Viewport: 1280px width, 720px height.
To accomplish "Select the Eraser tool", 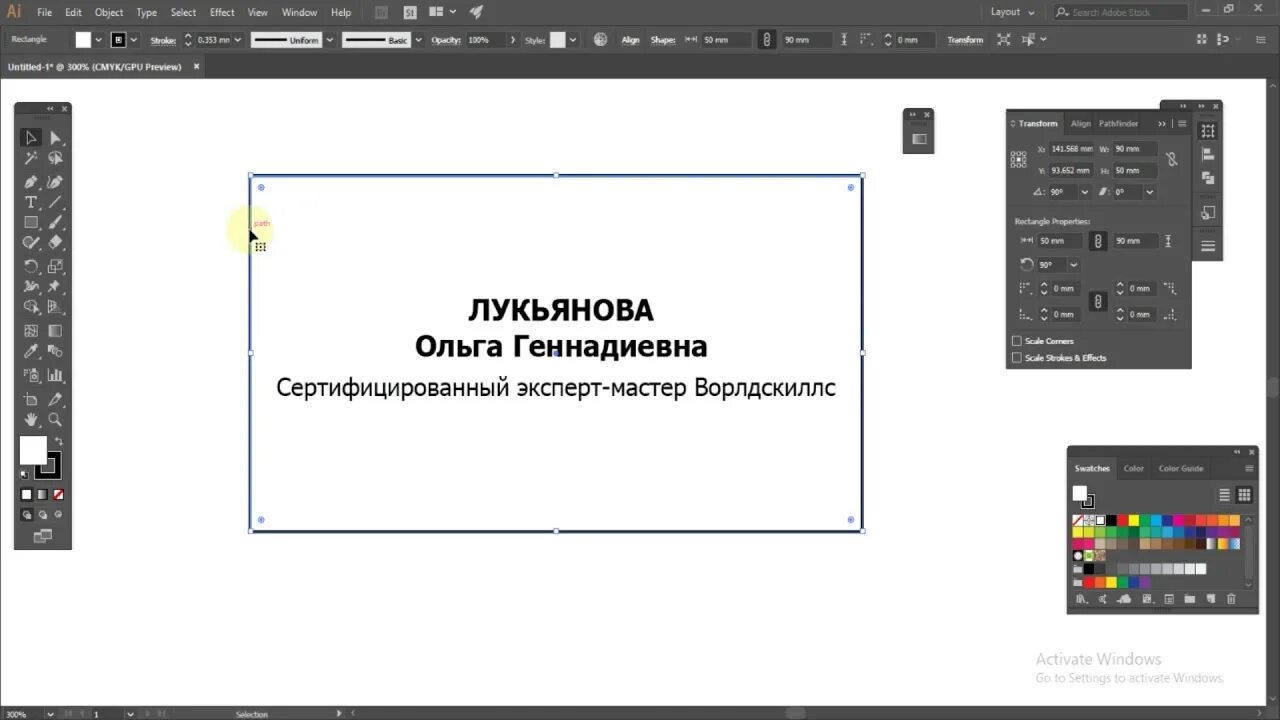I will (x=55, y=243).
